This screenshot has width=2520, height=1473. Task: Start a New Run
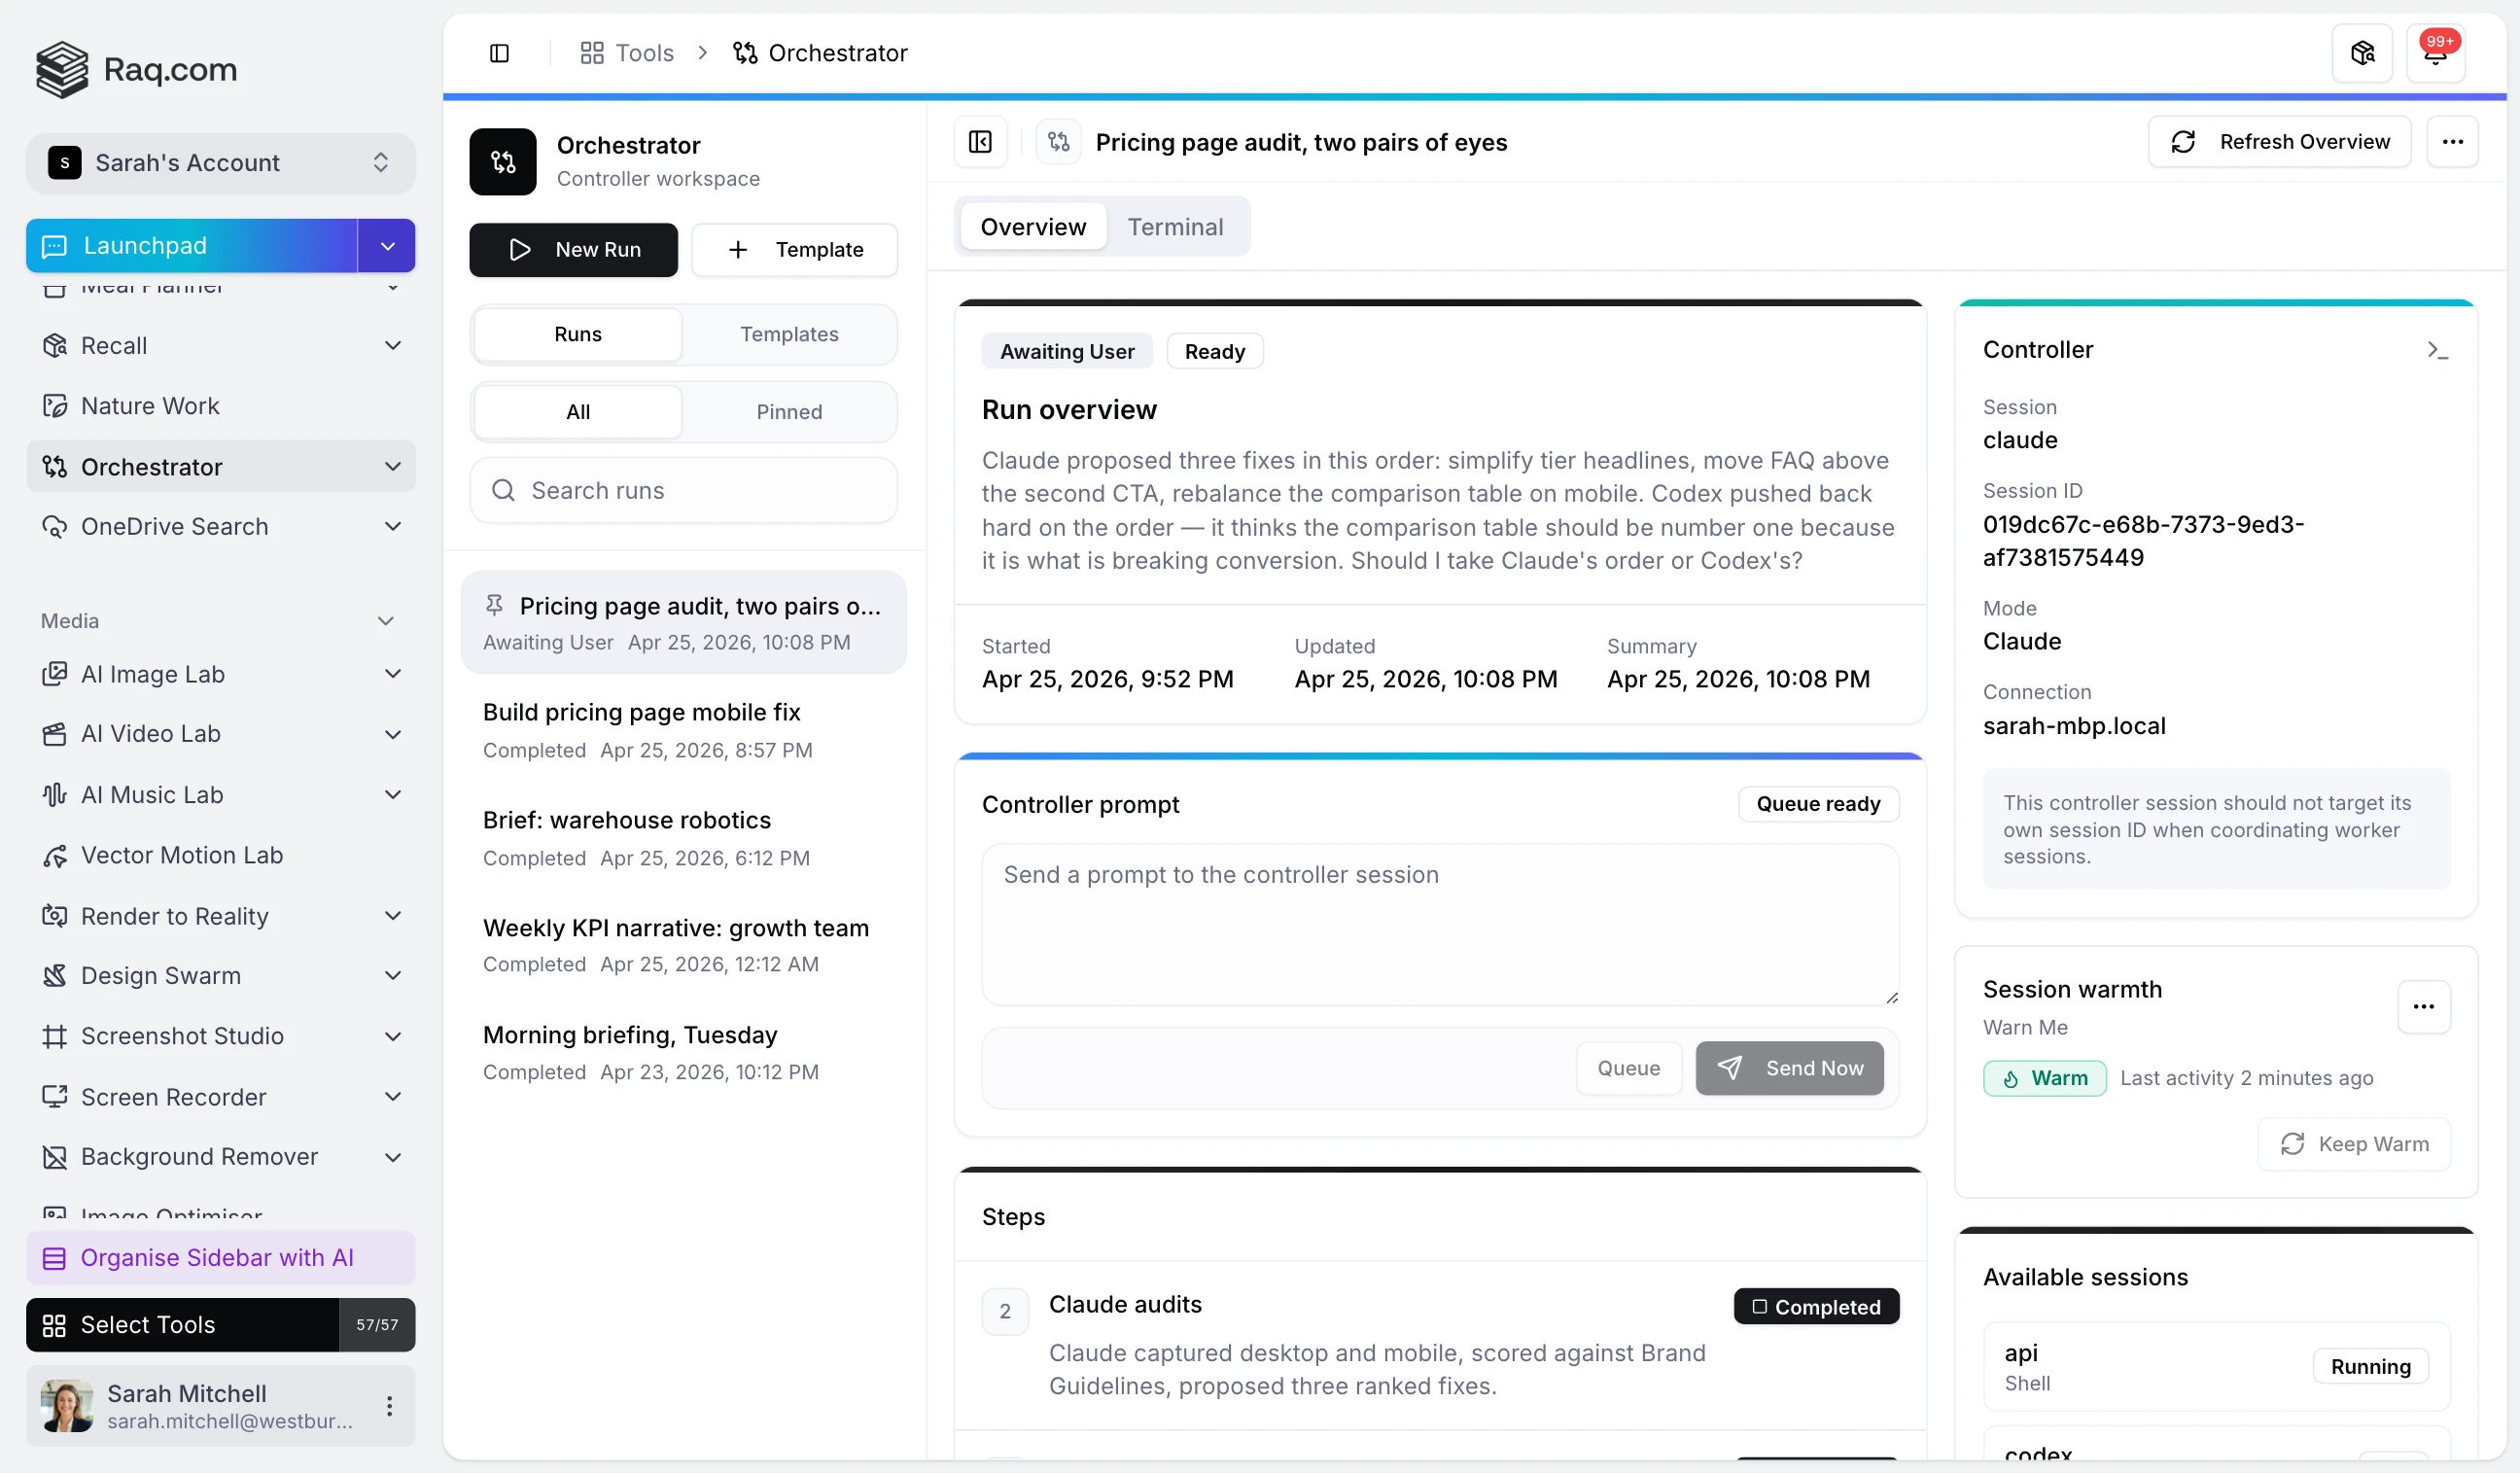point(572,249)
